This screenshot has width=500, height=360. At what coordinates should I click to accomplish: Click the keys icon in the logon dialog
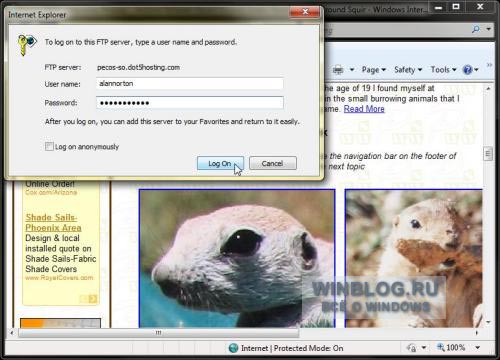point(26,44)
